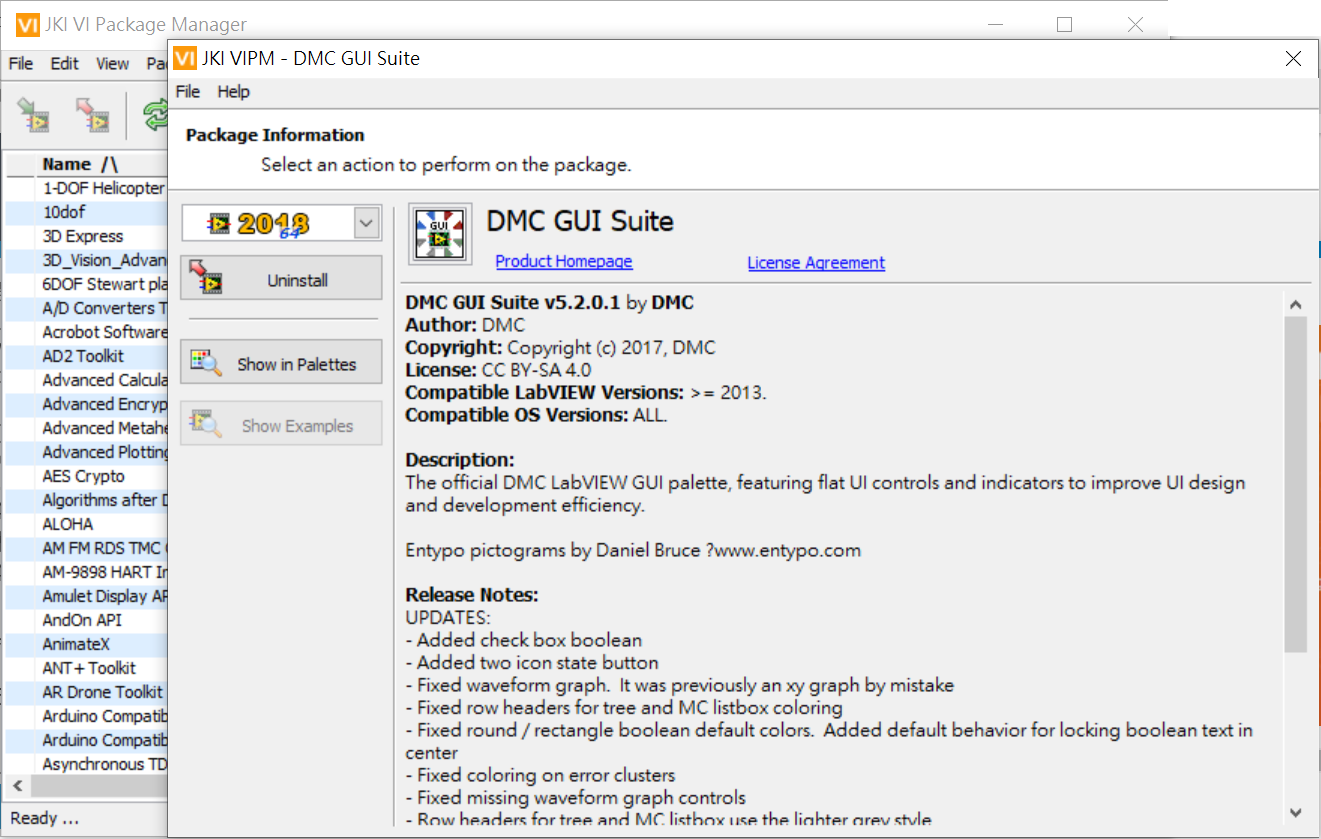Open the Product Homepage link
This screenshot has height=839, width=1321.
[x=564, y=261]
